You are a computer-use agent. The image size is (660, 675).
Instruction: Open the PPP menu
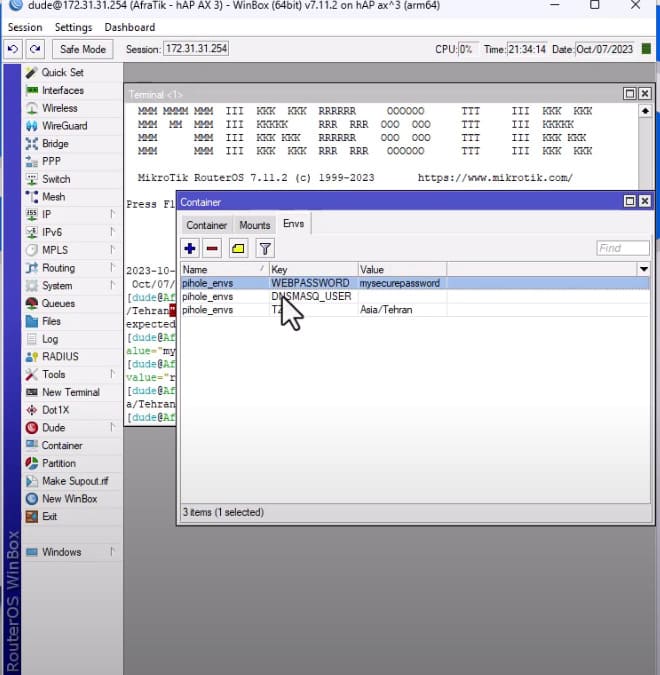click(x=51, y=161)
